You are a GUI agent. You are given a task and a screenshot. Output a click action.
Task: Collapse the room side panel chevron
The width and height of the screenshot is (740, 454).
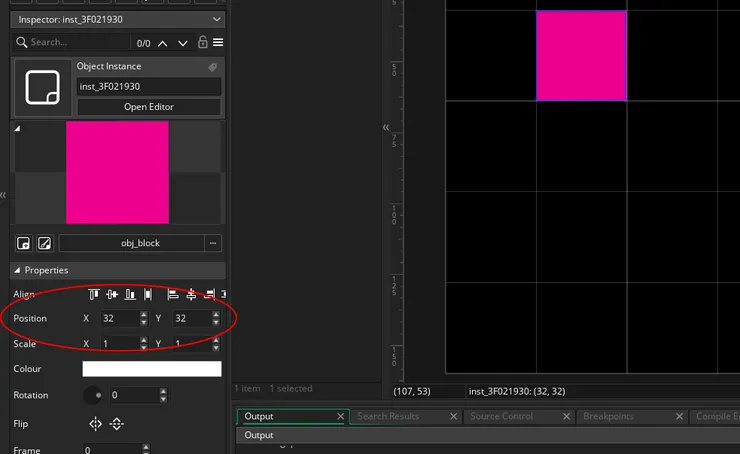coord(386,127)
